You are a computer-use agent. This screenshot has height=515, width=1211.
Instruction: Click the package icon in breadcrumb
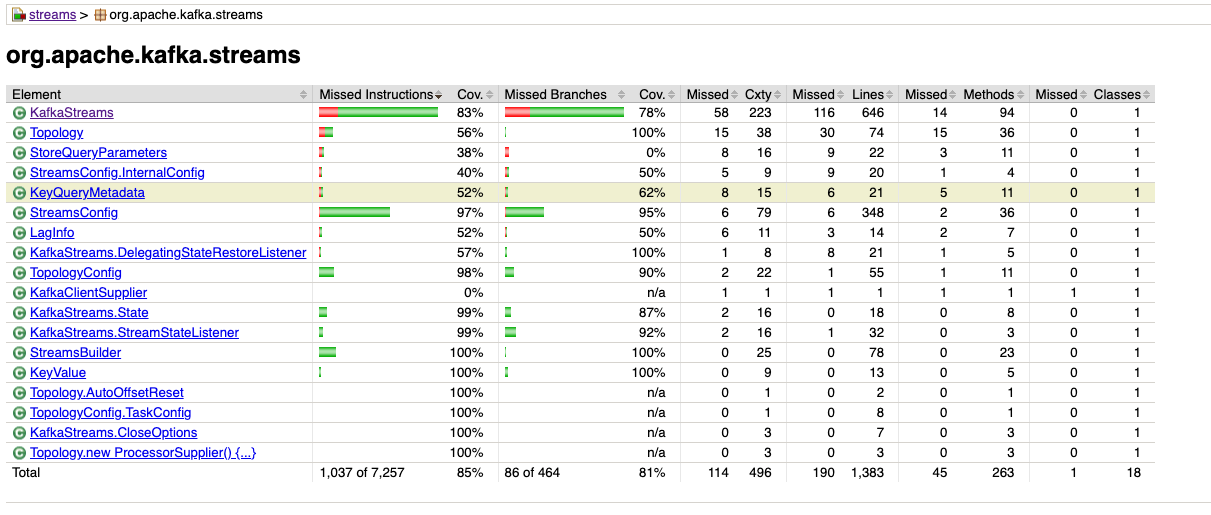[100, 15]
